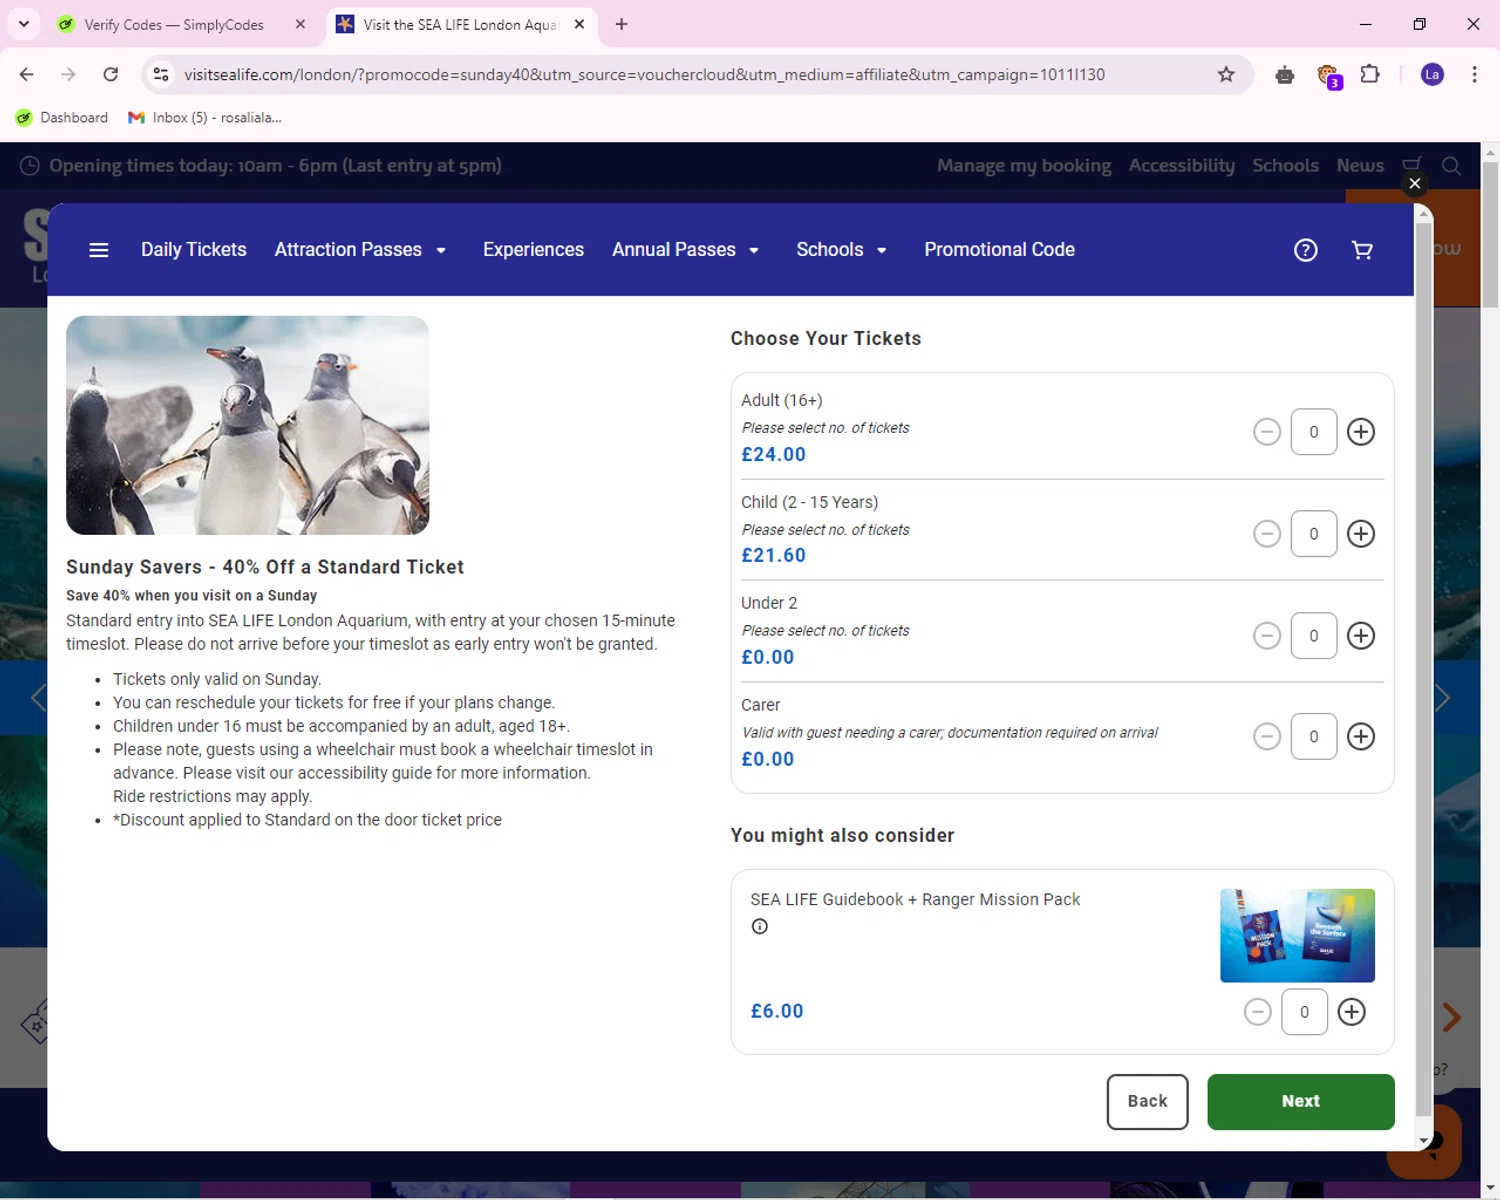Open the Experiences menu item
The width and height of the screenshot is (1500, 1200).
(x=533, y=250)
